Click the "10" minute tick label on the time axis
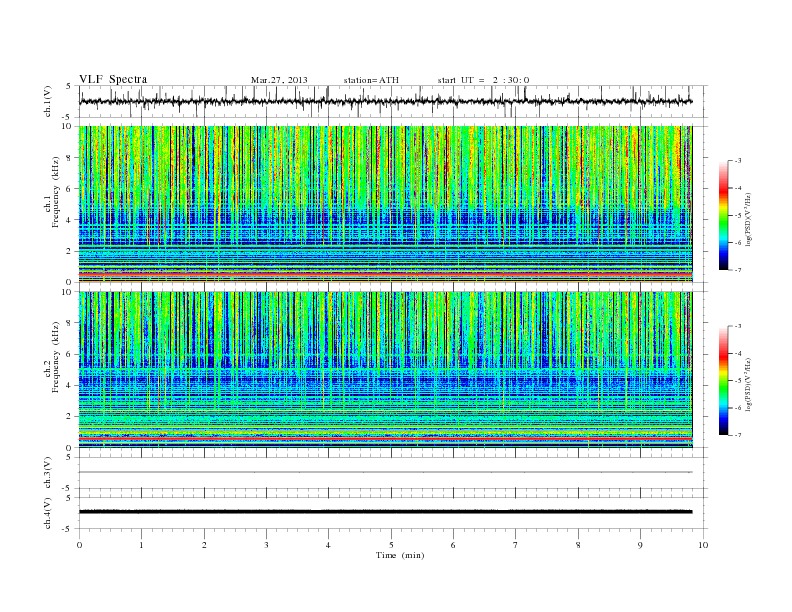Screen dimensions: 792x612 coord(703,545)
